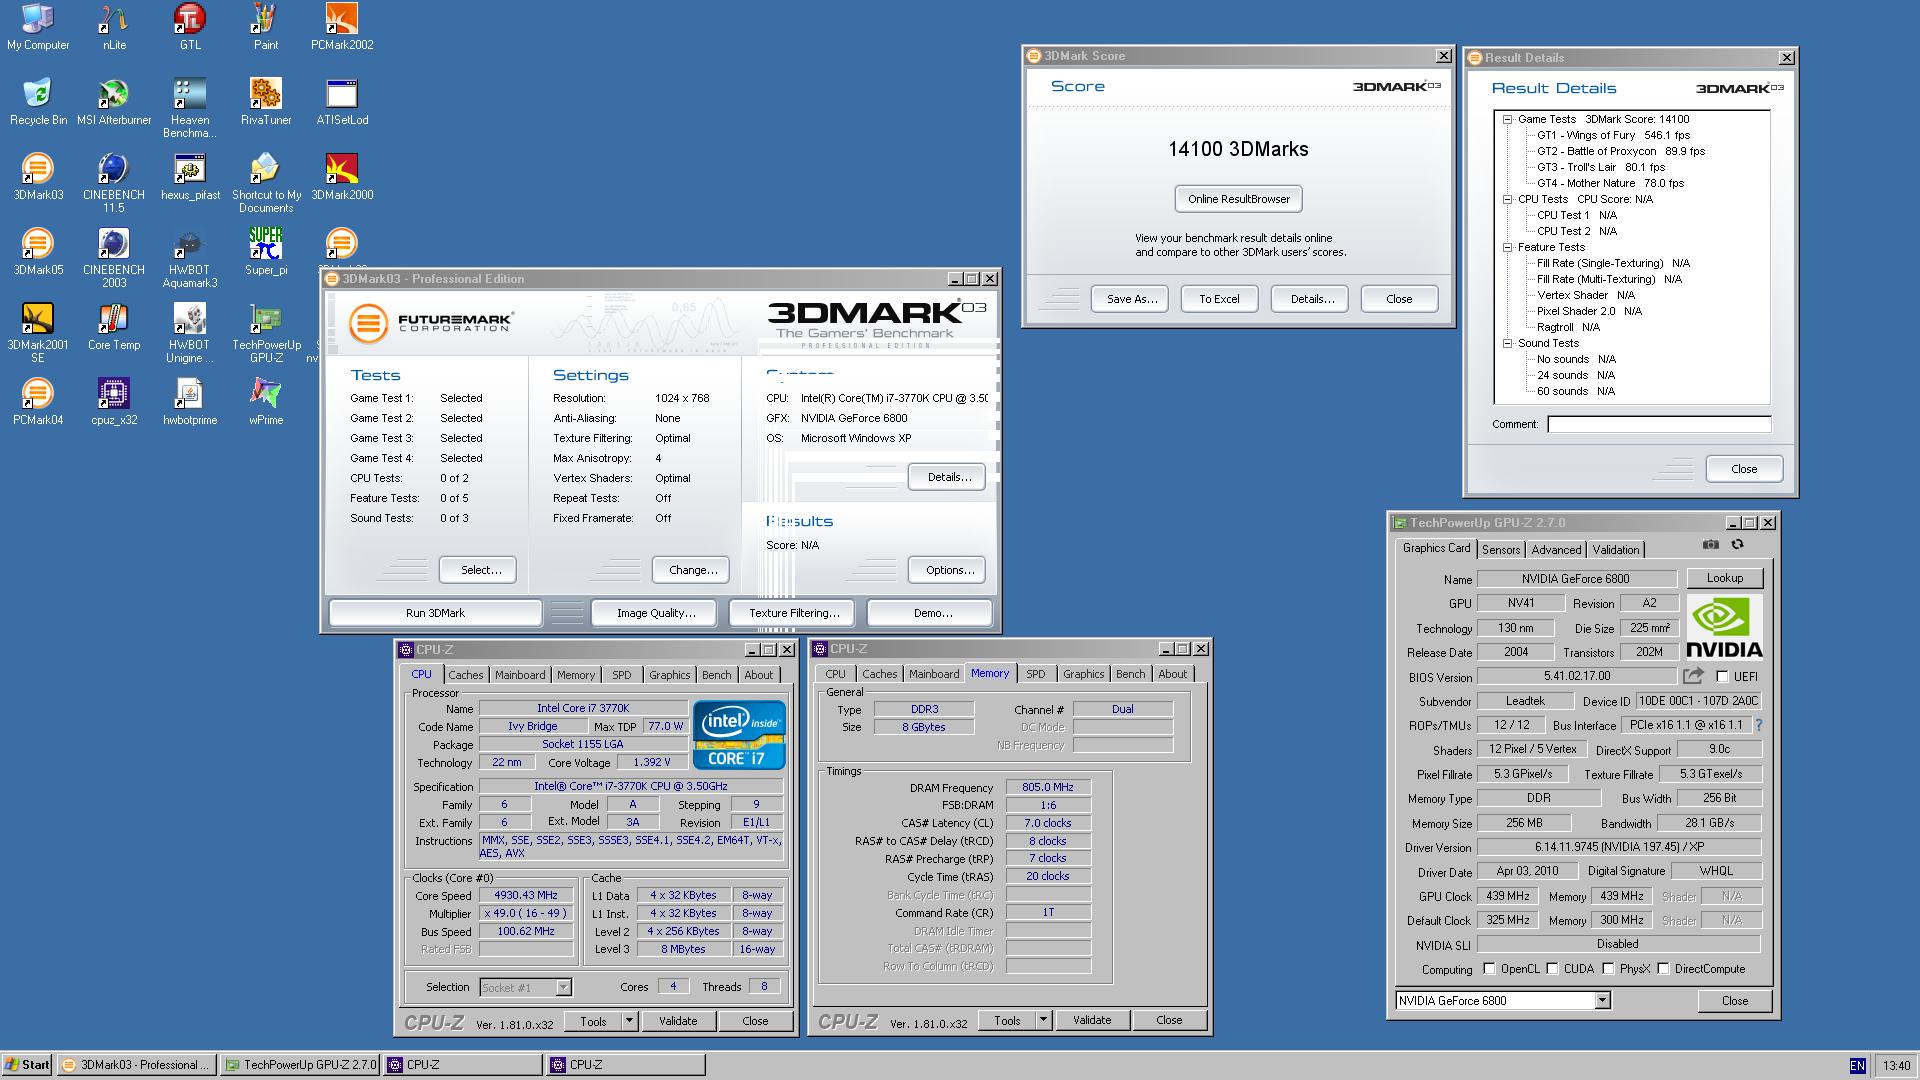Click the Start button on taskbar
This screenshot has width=1920, height=1080.
(27, 1065)
